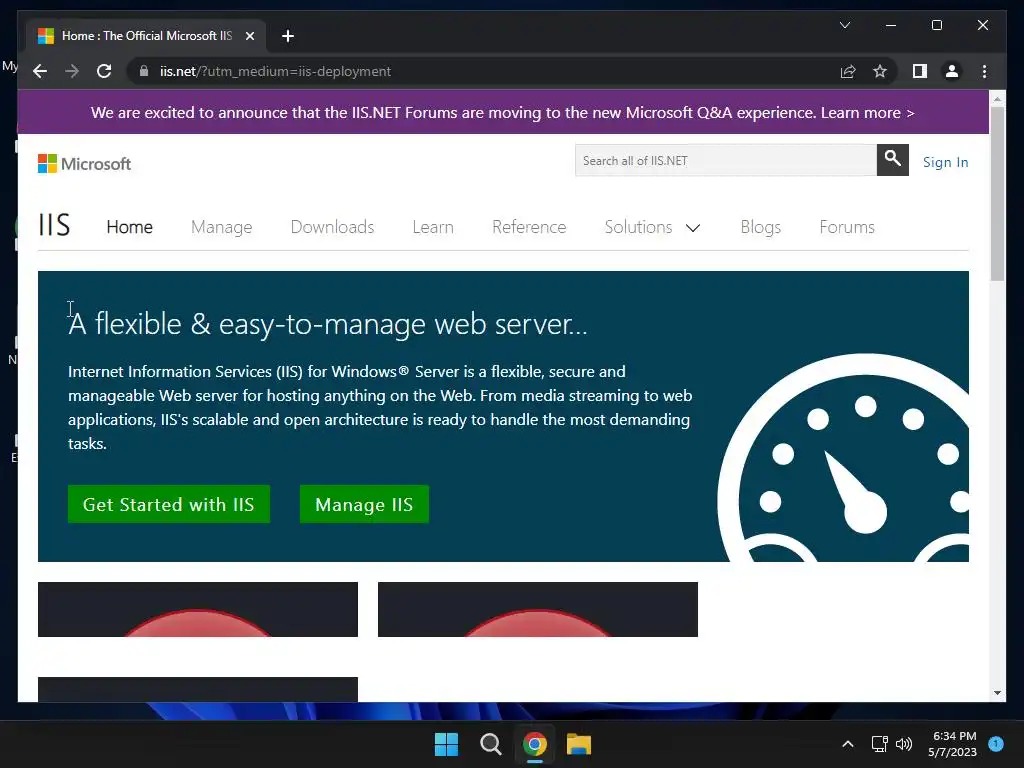Click the scrollbar down arrow
This screenshot has width=1024, height=768.
coord(997,692)
